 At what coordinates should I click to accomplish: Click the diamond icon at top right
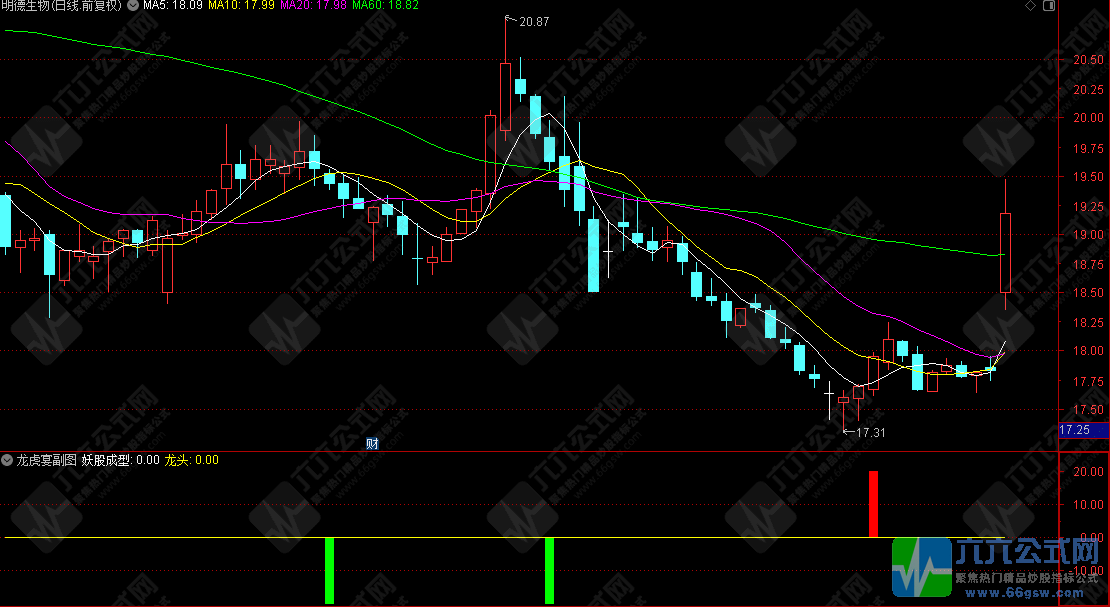click(1031, 6)
